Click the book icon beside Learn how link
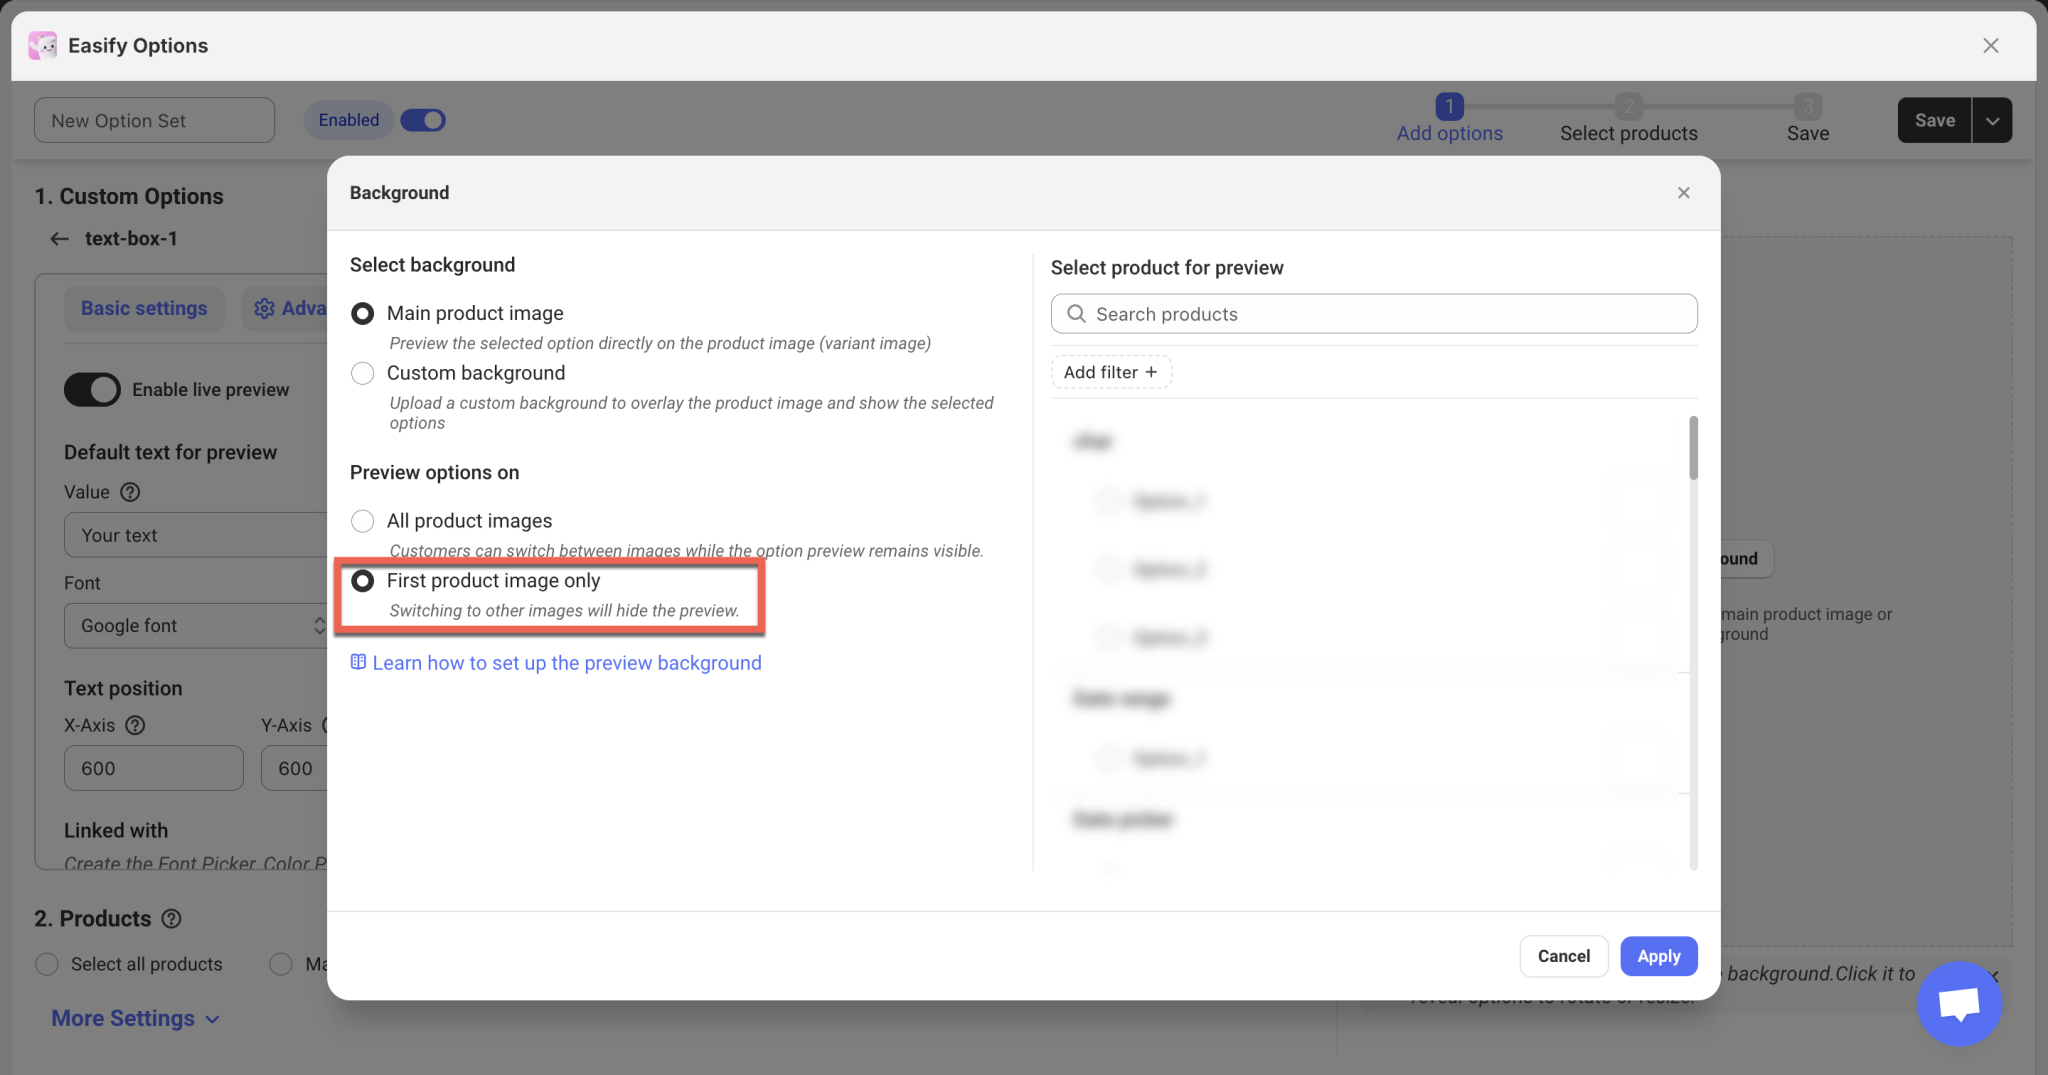This screenshot has height=1075, width=2048. (x=358, y=662)
